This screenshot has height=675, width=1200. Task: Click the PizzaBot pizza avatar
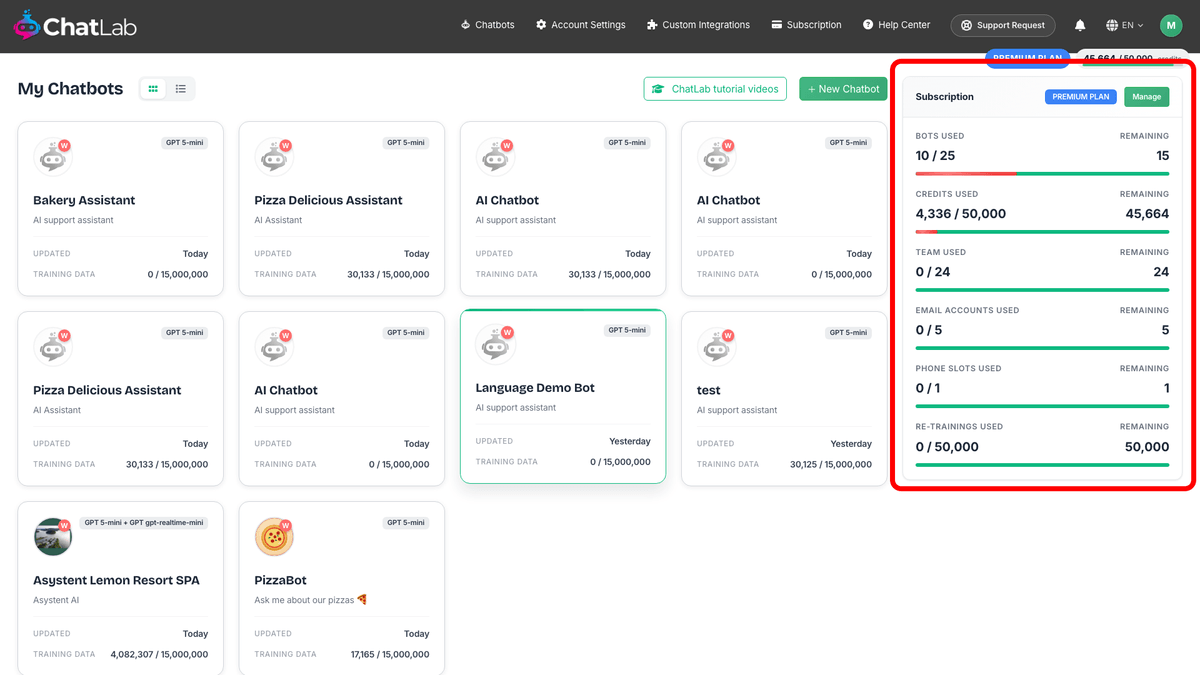pos(274,537)
